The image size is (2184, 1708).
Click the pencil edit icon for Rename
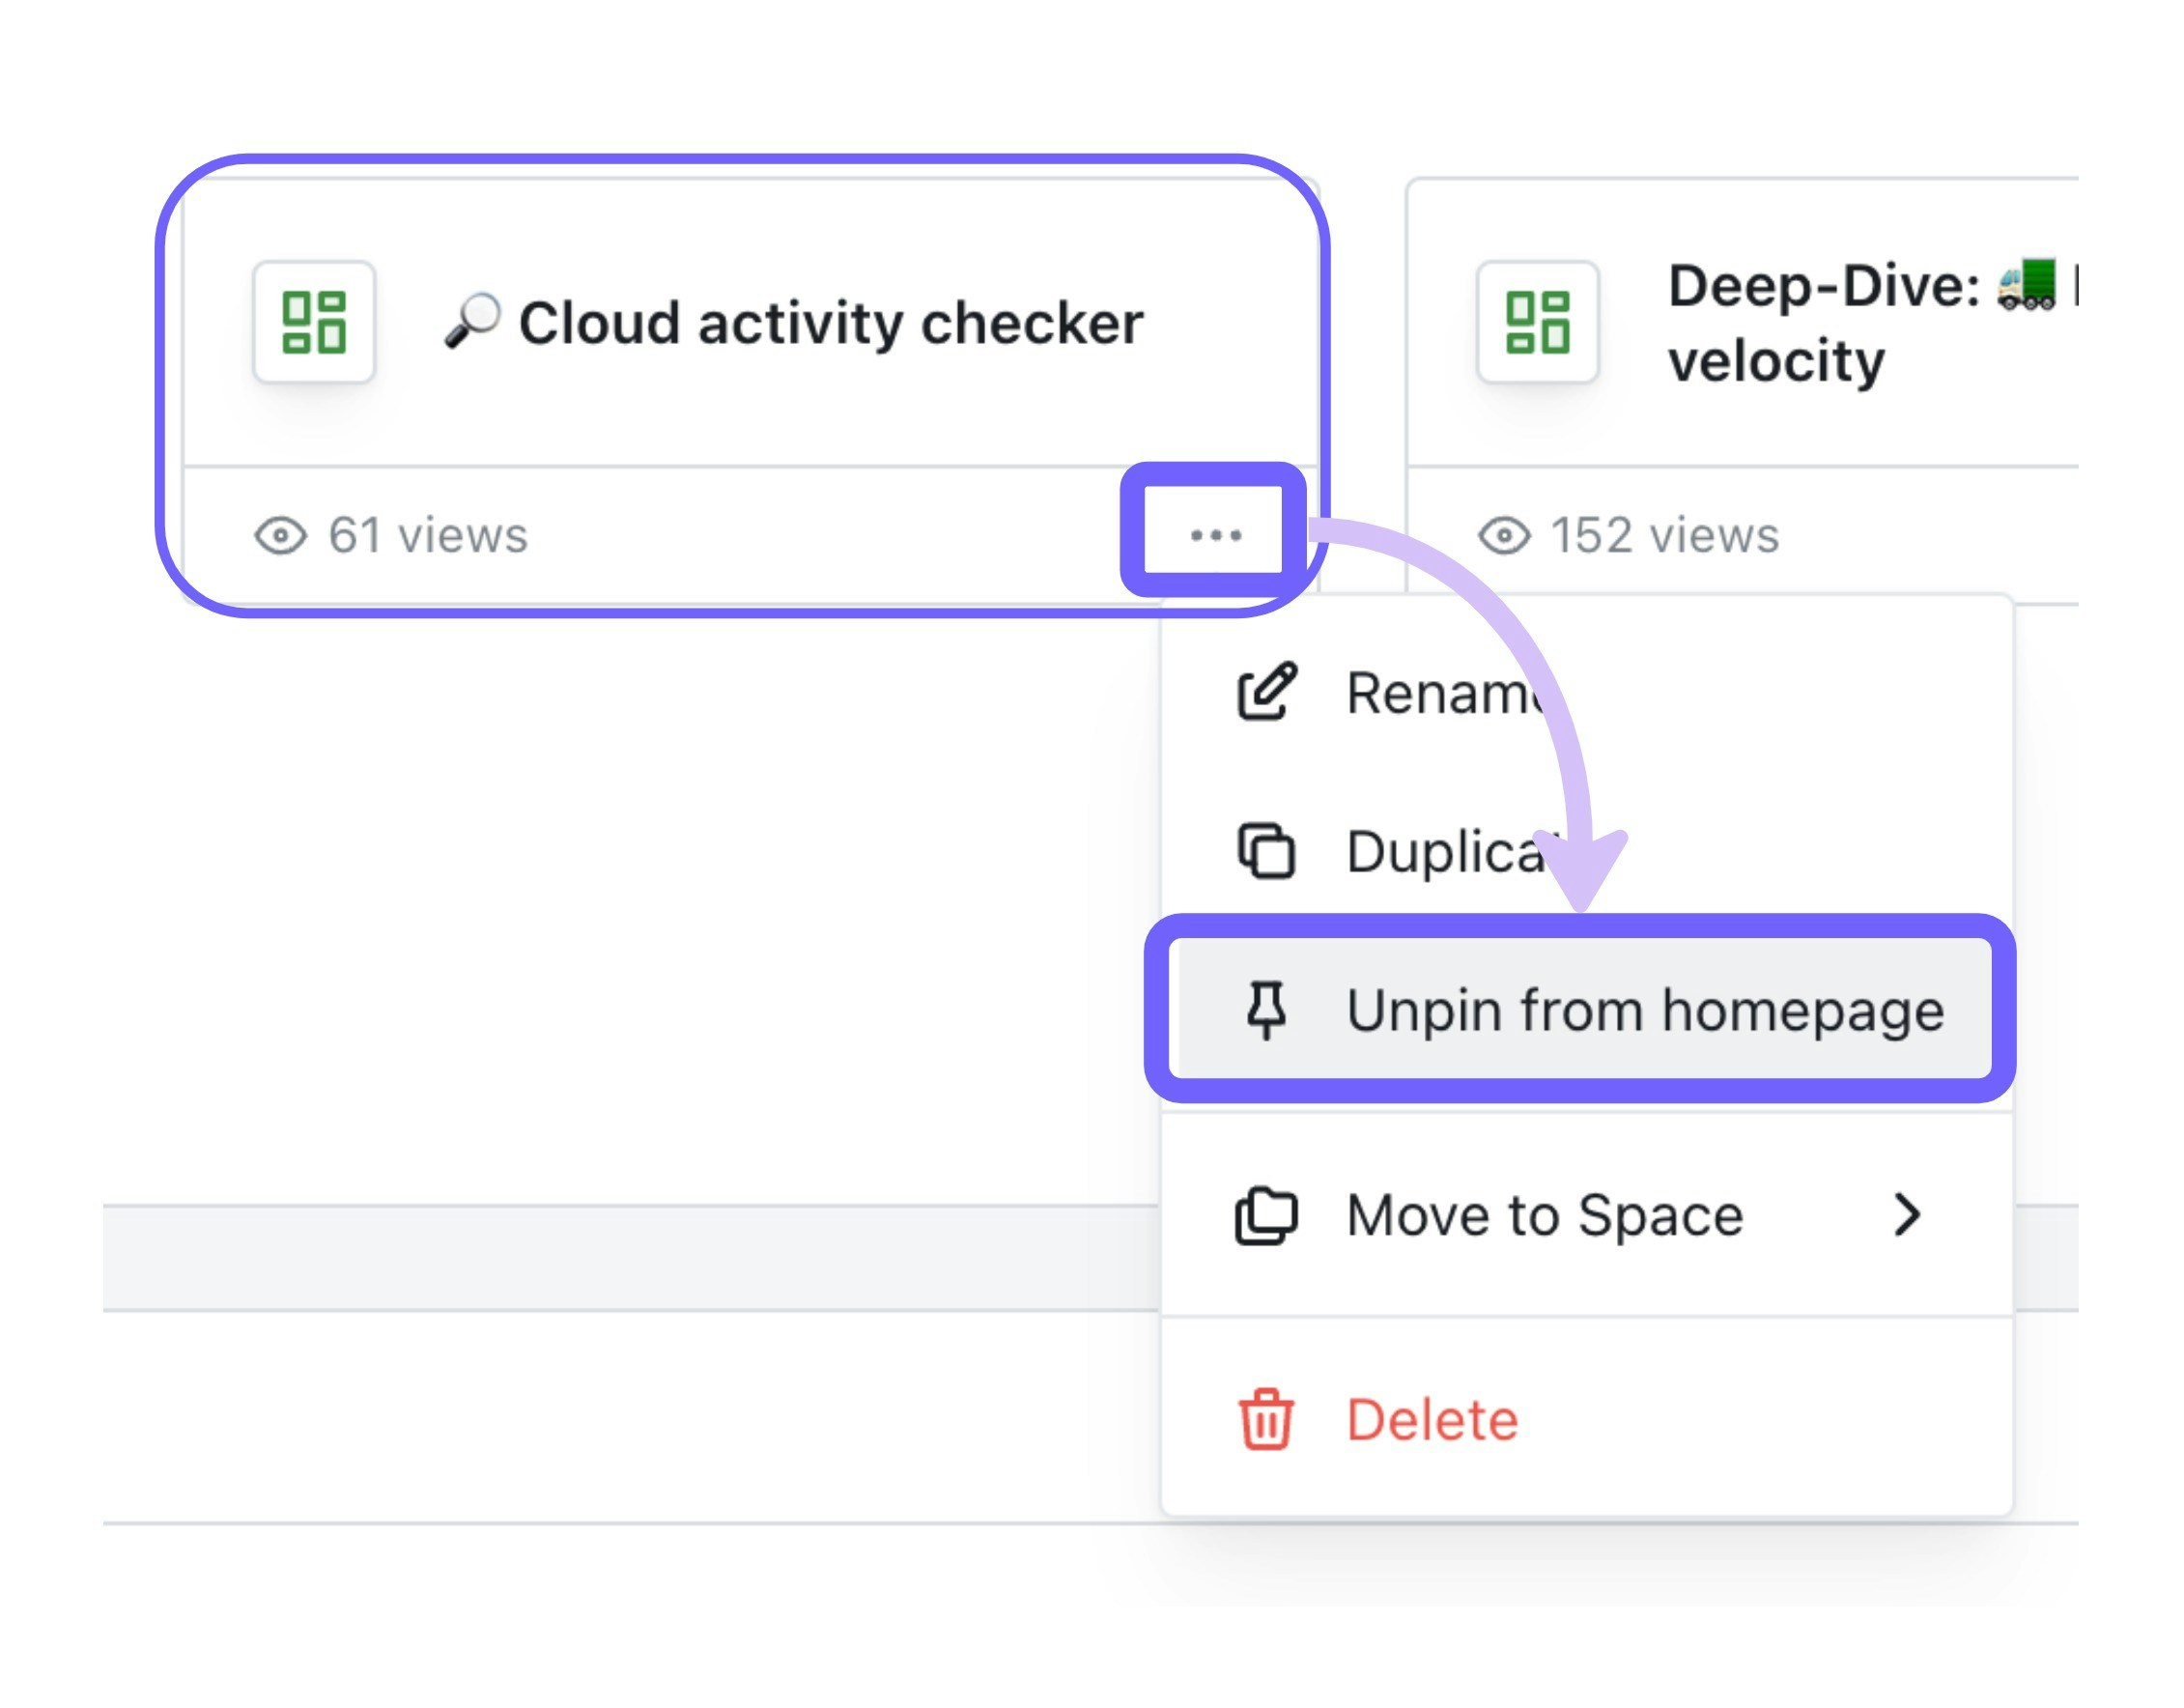(x=1266, y=691)
